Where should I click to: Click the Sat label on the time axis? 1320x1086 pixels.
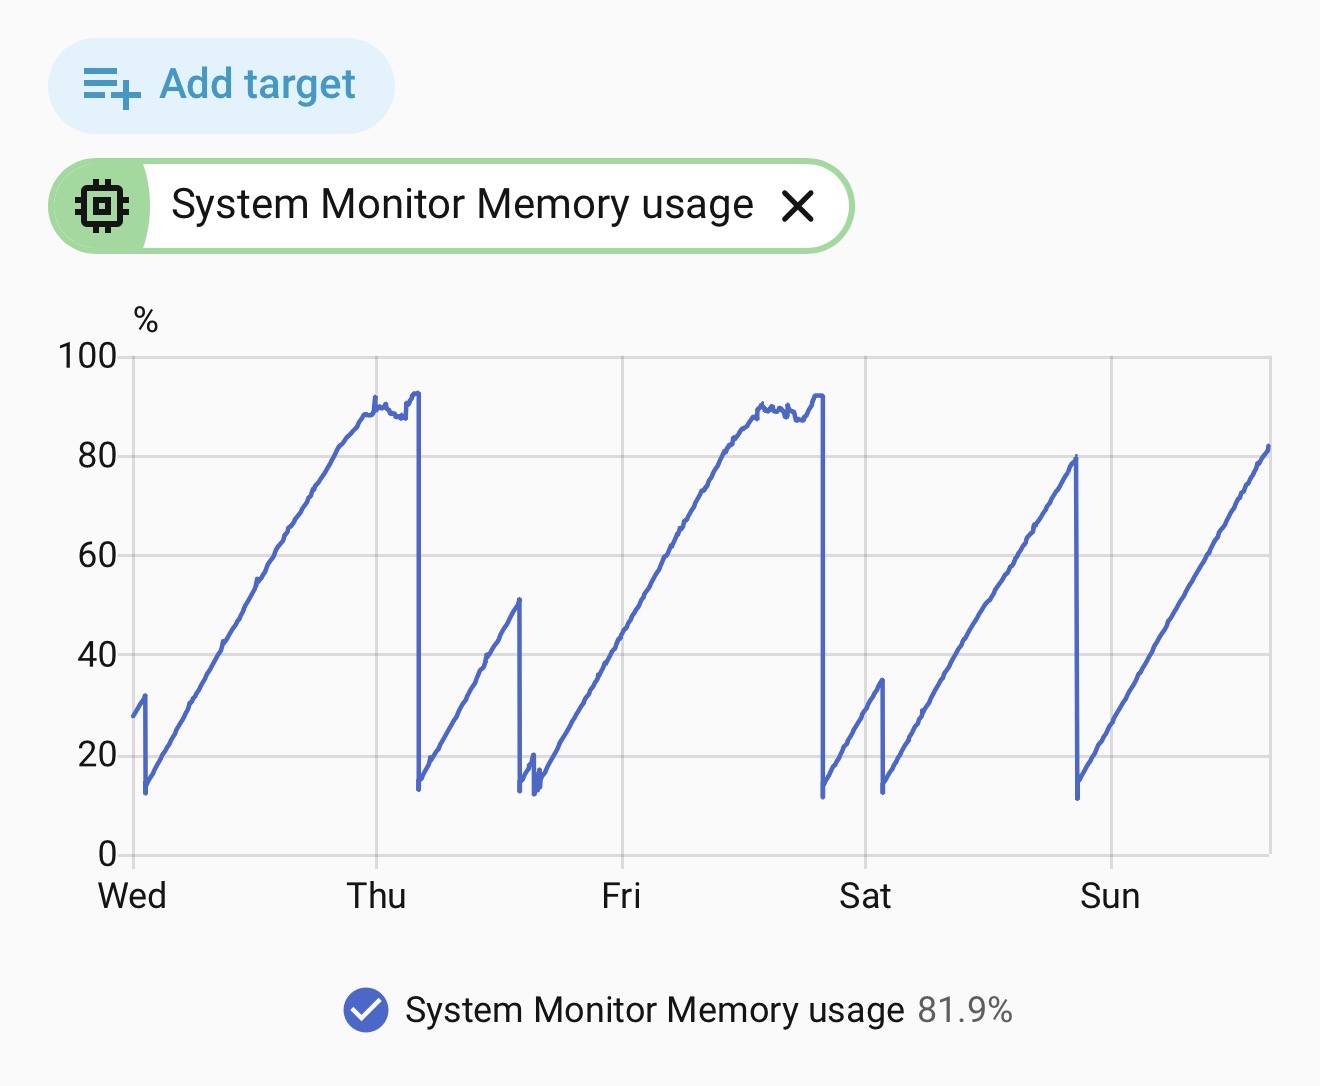[865, 895]
